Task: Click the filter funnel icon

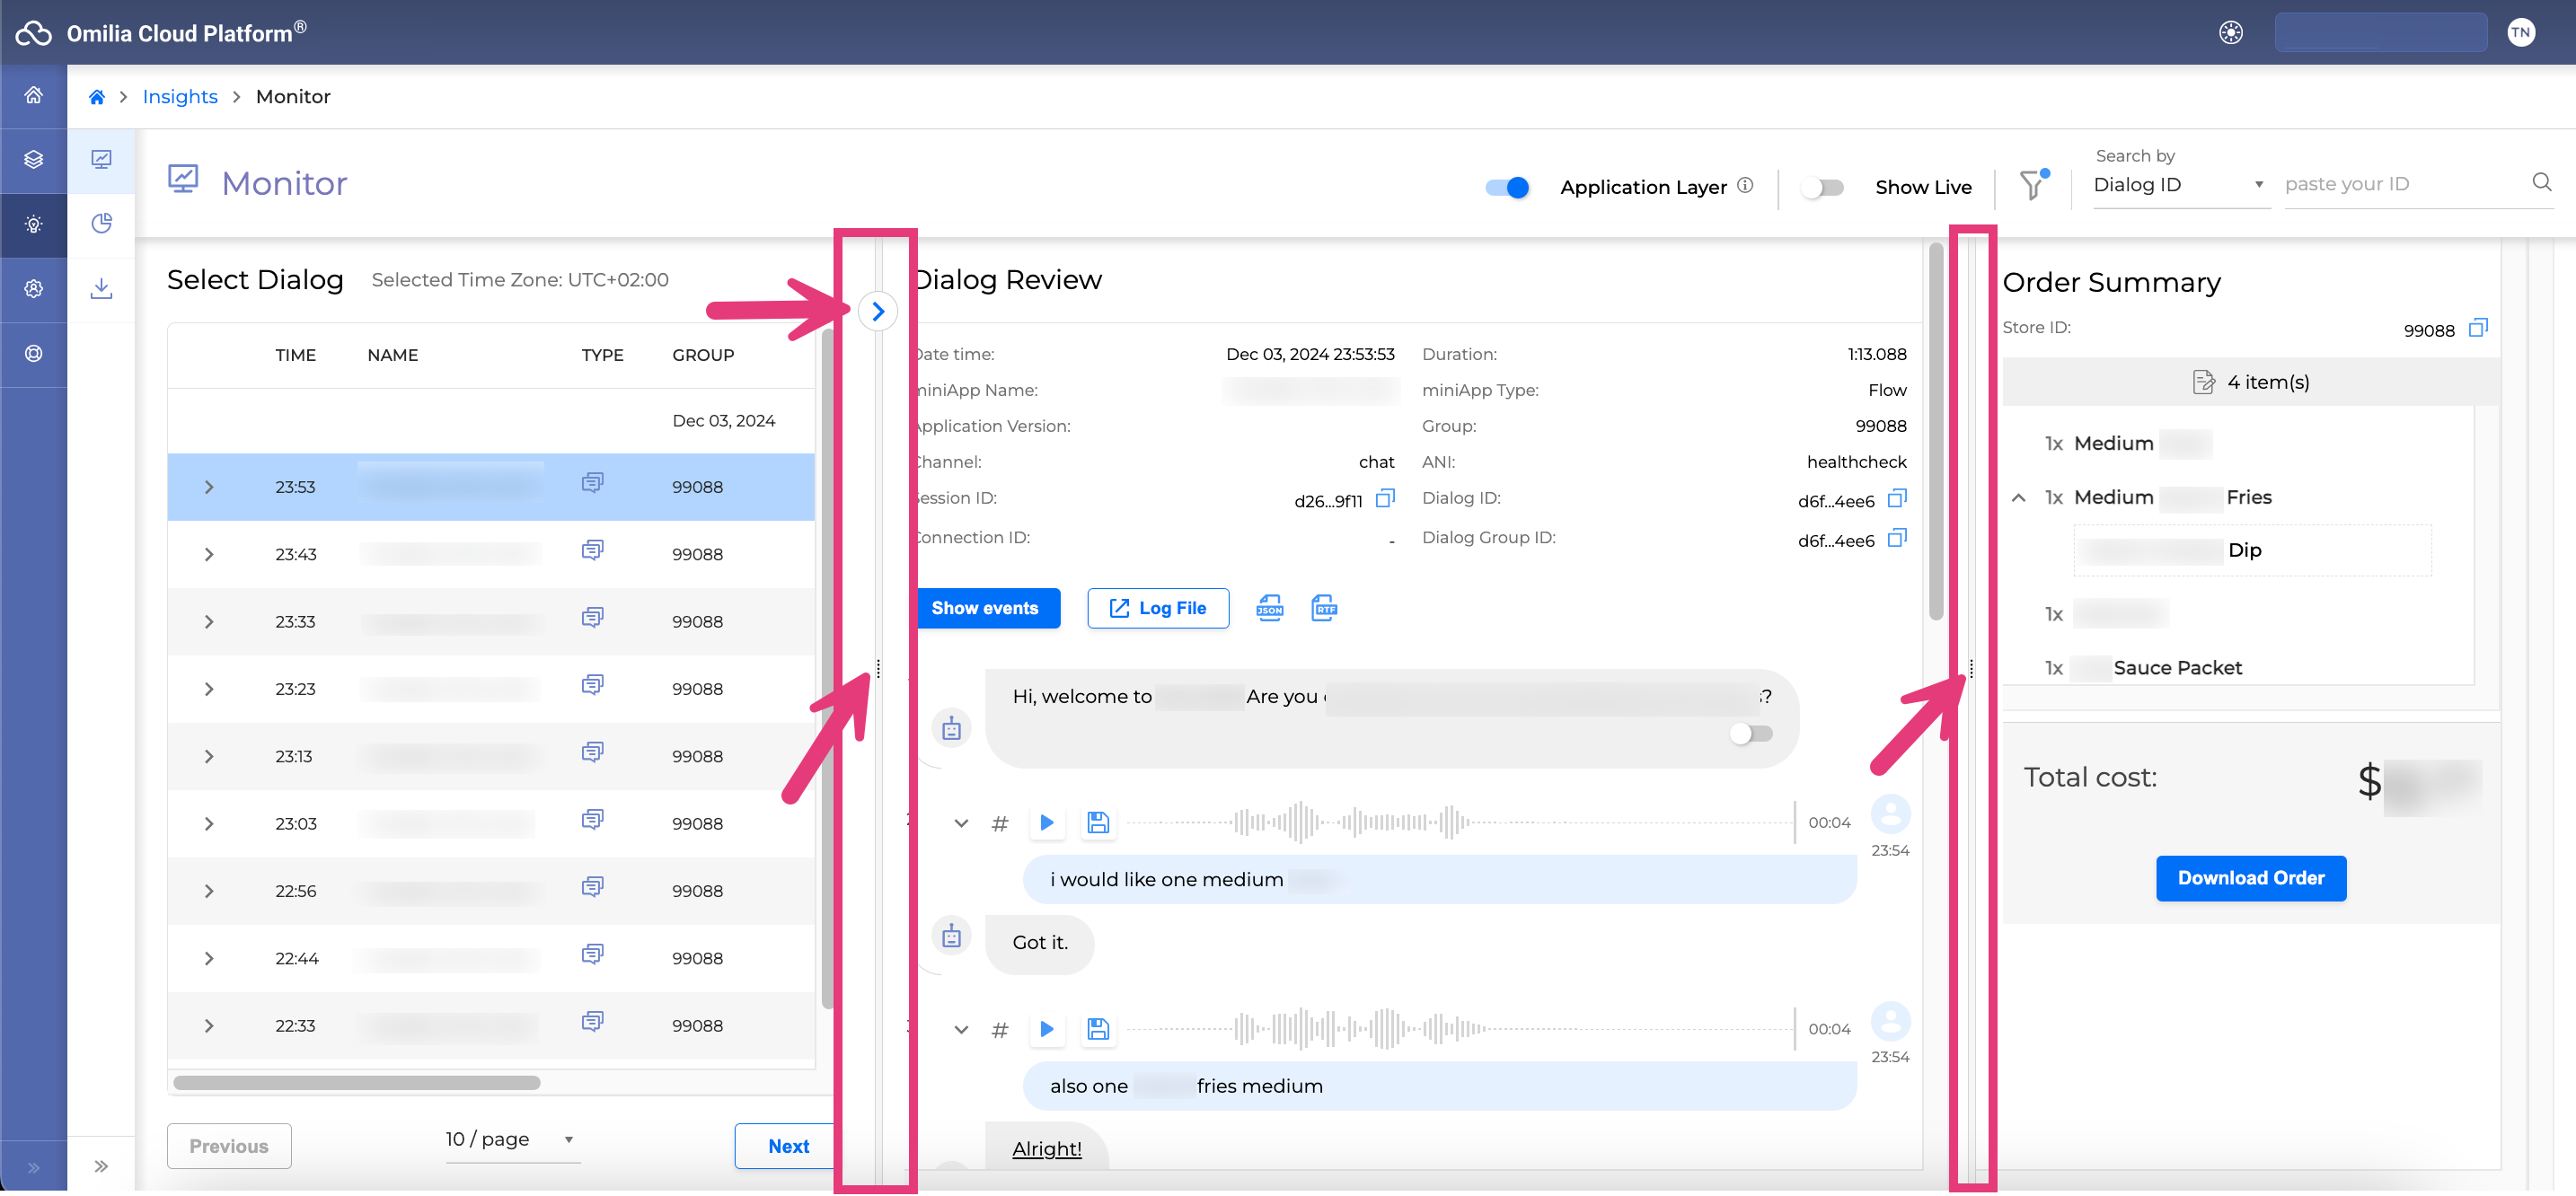Action: click(x=2031, y=185)
